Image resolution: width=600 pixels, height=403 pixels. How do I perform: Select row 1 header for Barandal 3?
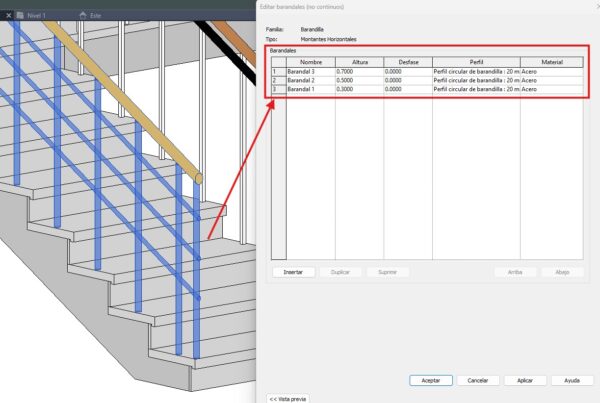[277, 72]
